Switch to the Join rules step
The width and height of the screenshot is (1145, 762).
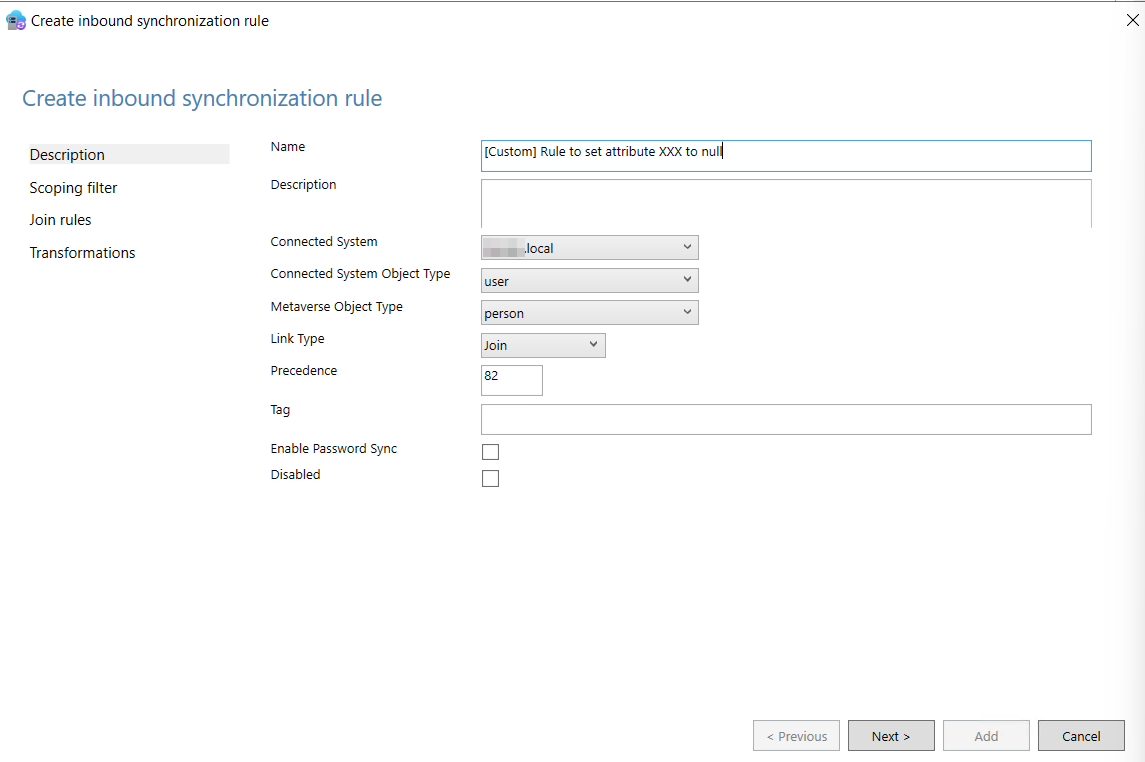(x=60, y=220)
